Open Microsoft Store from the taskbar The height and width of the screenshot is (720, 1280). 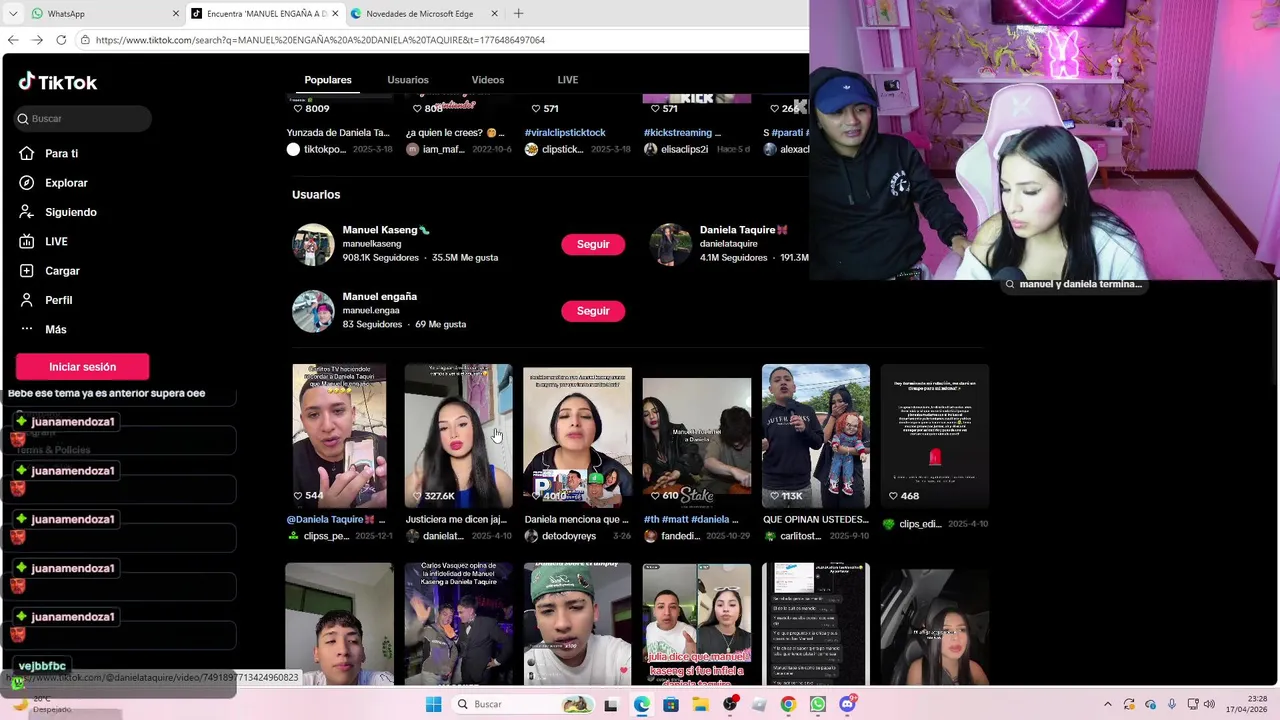click(x=671, y=704)
